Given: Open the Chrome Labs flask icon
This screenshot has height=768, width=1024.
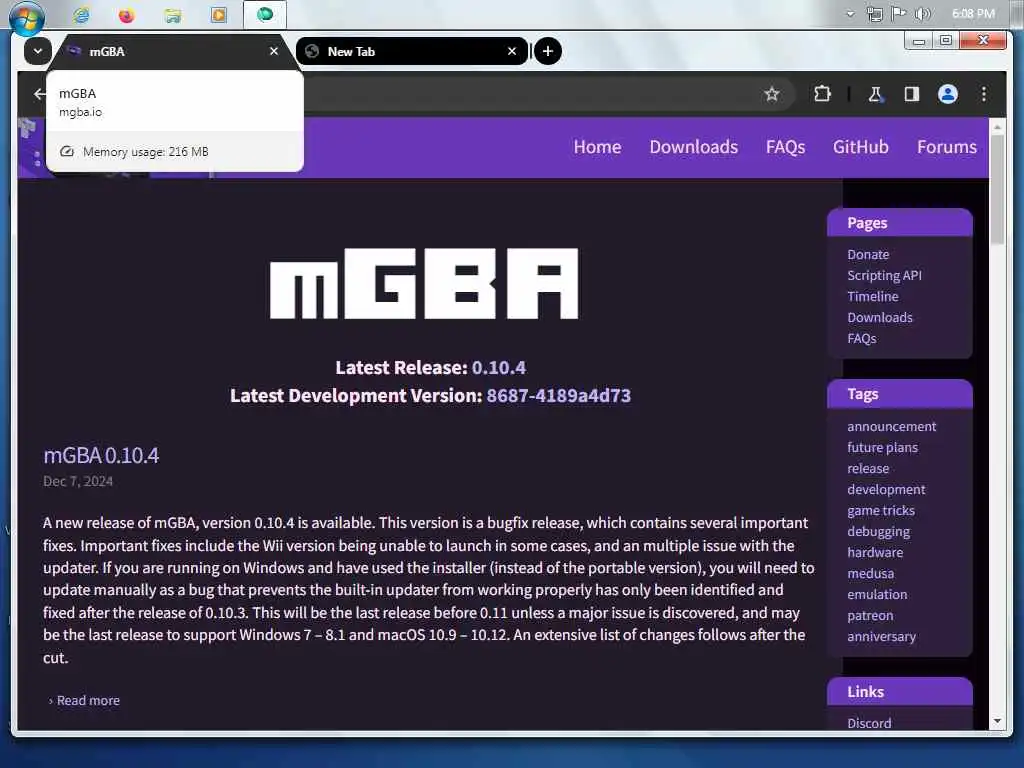Looking at the screenshot, I should click(876, 95).
